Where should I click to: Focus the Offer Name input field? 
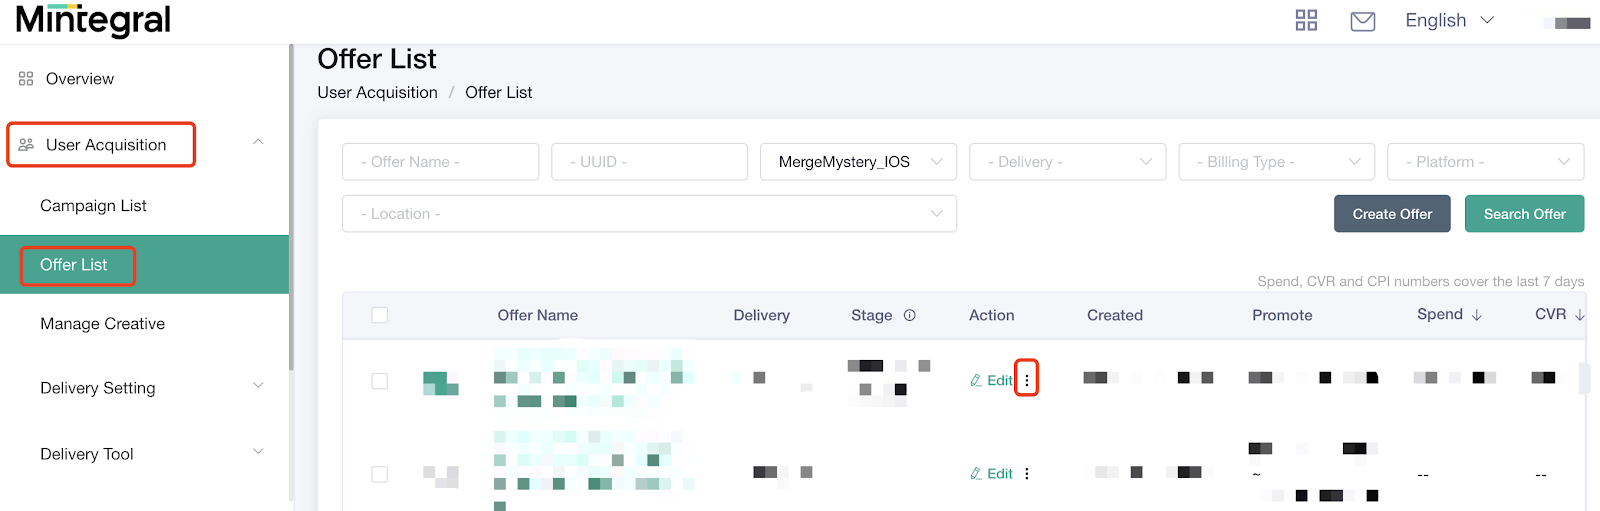click(x=440, y=162)
